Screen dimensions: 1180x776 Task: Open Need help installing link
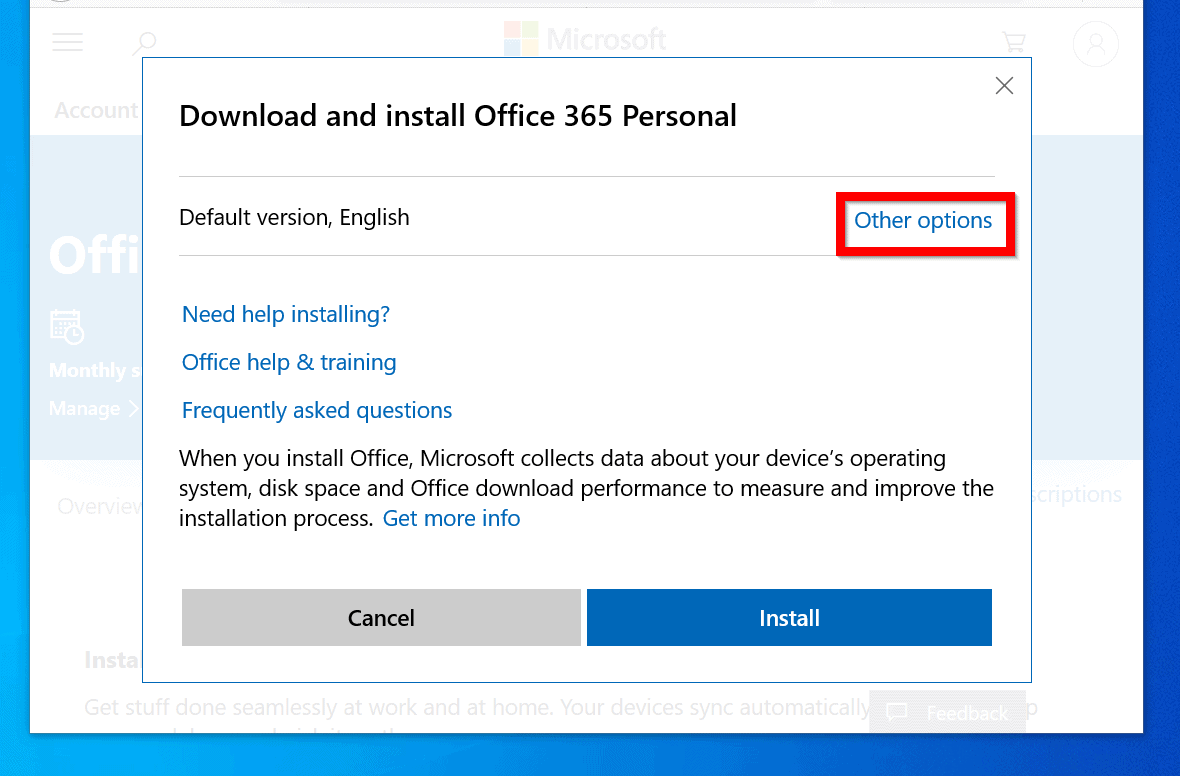click(x=285, y=314)
